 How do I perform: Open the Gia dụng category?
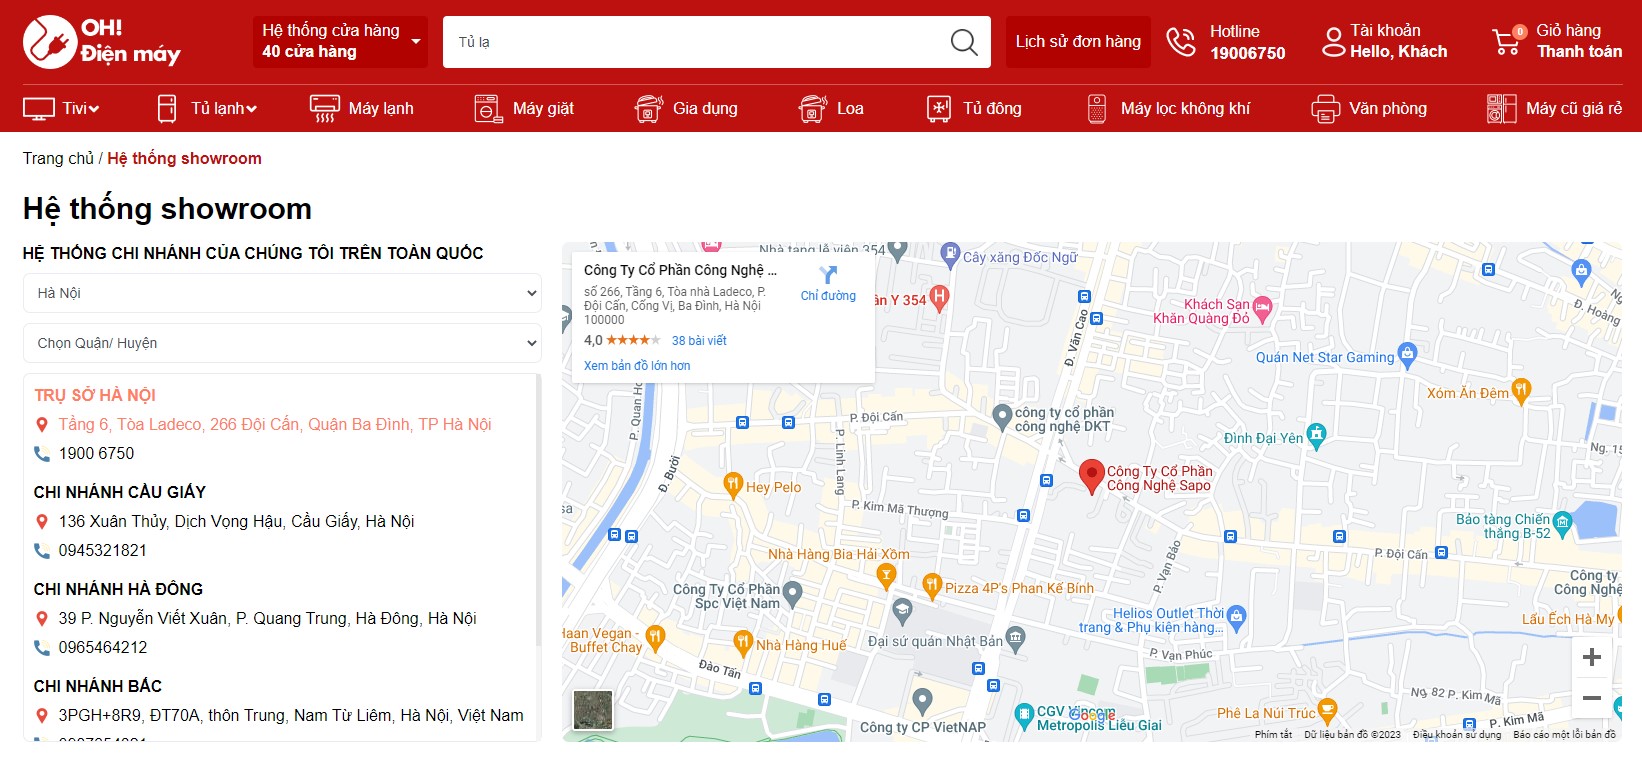coord(705,108)
